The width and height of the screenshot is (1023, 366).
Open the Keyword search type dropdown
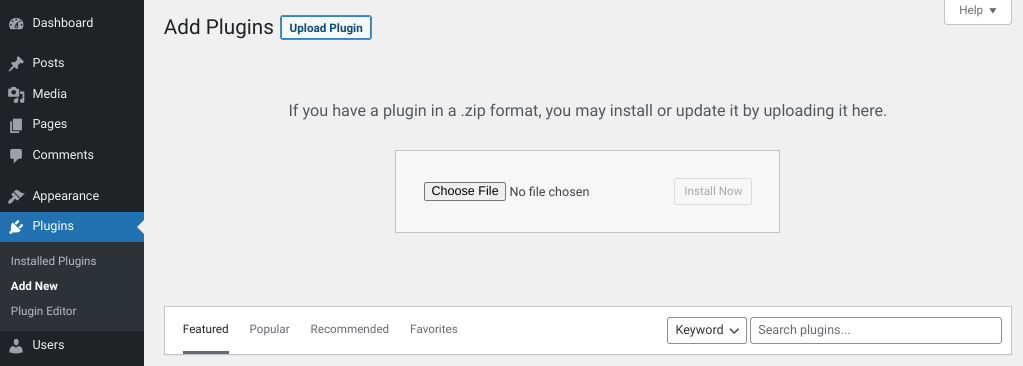(x=707, y=330)
